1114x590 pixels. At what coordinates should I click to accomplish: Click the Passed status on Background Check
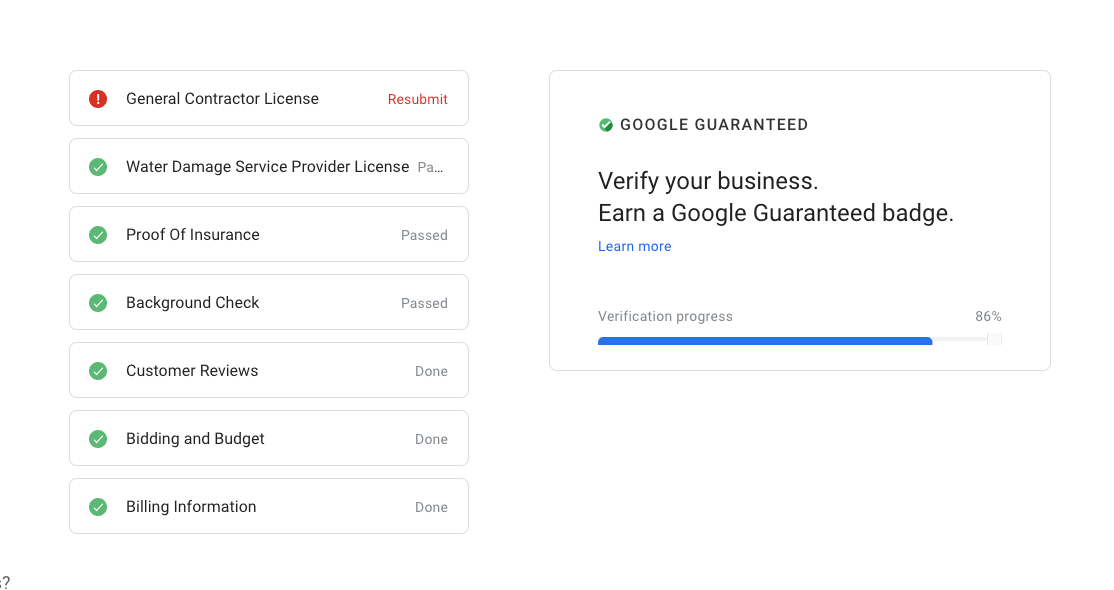(x=424, y=304)
